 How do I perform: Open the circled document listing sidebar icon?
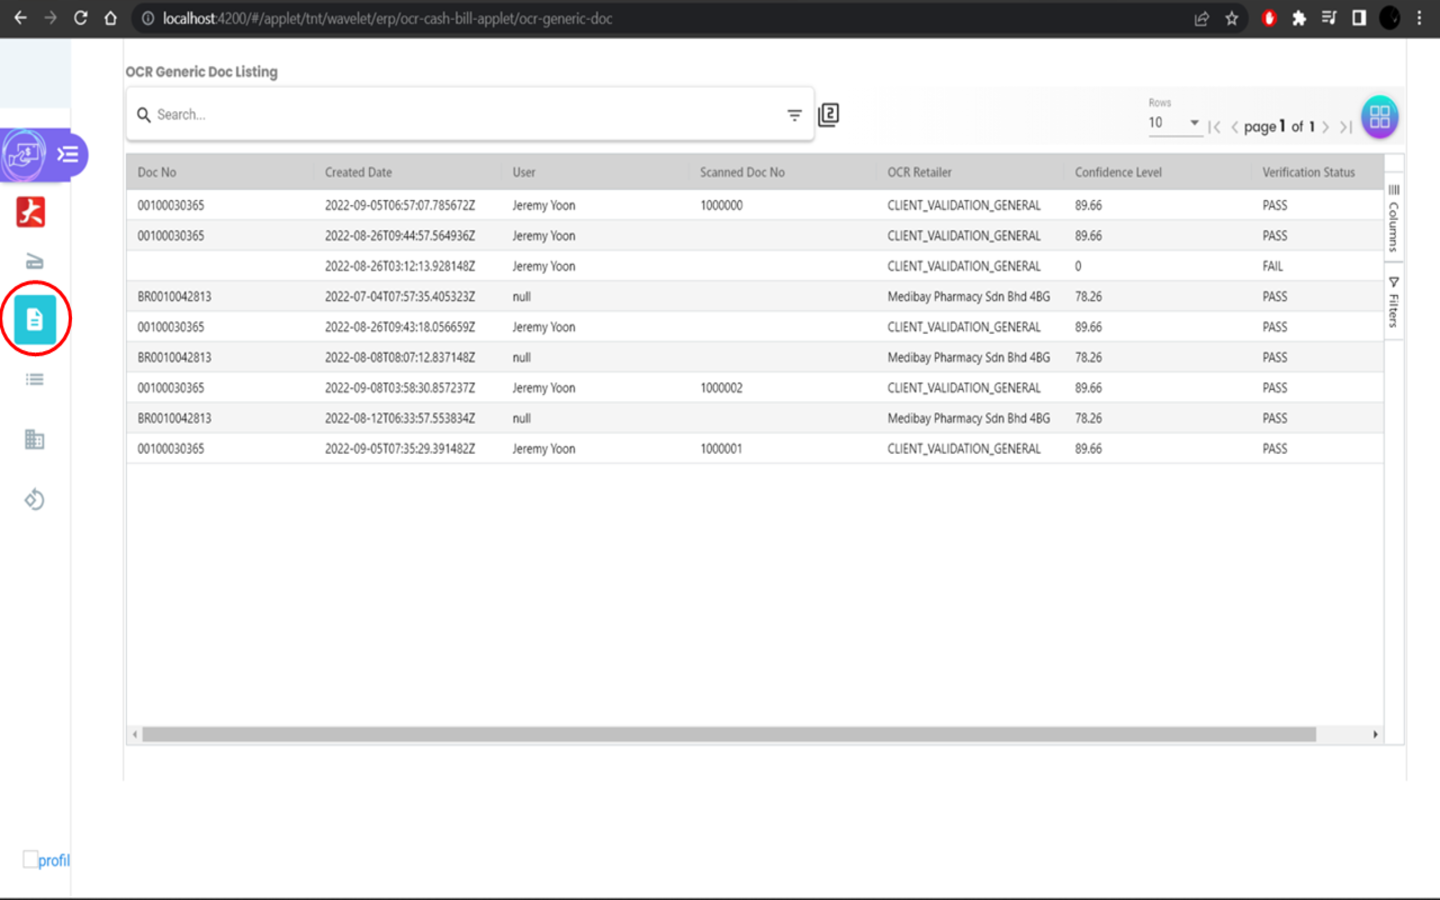(35, 319)
